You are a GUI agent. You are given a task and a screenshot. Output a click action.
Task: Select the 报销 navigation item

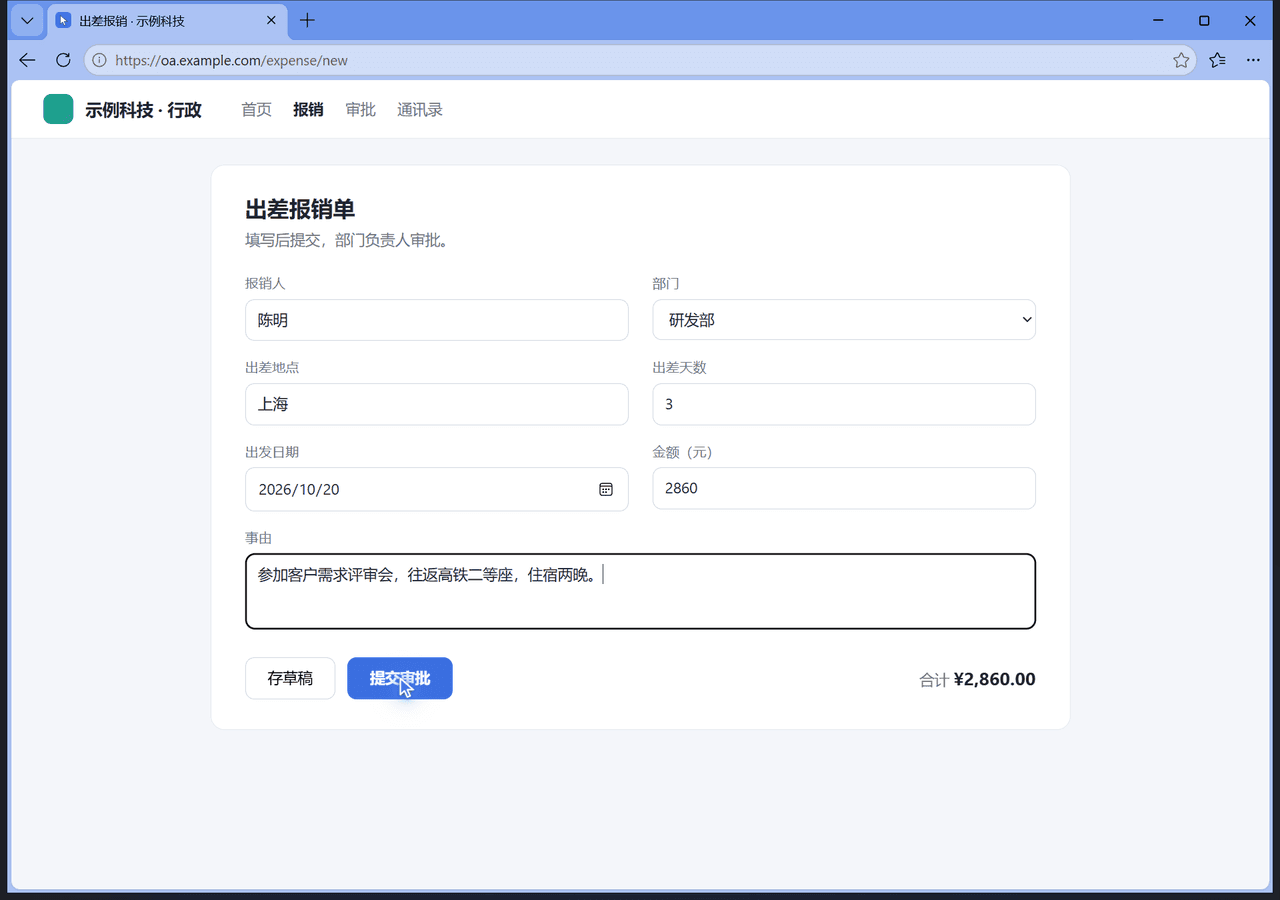click(x=308, y=110)
